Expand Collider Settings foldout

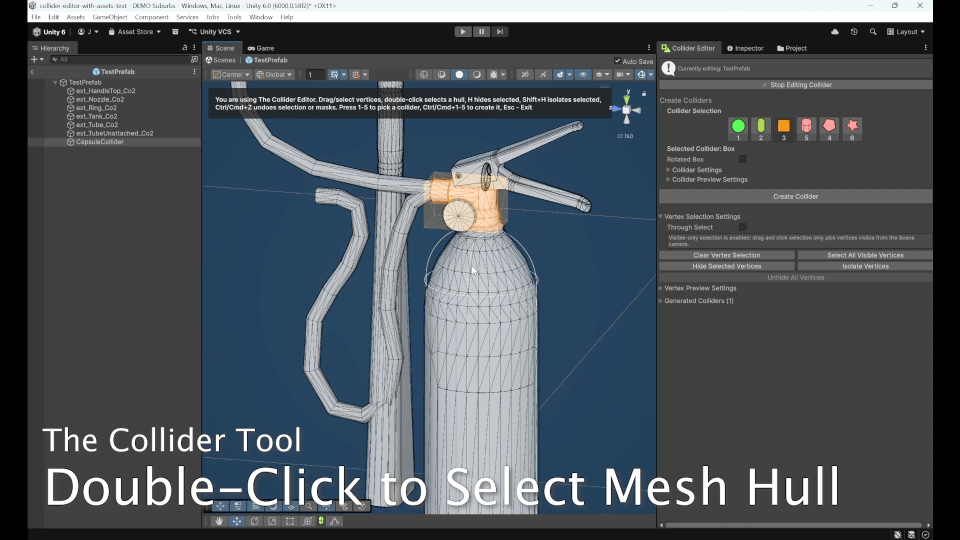pos(668,170)
